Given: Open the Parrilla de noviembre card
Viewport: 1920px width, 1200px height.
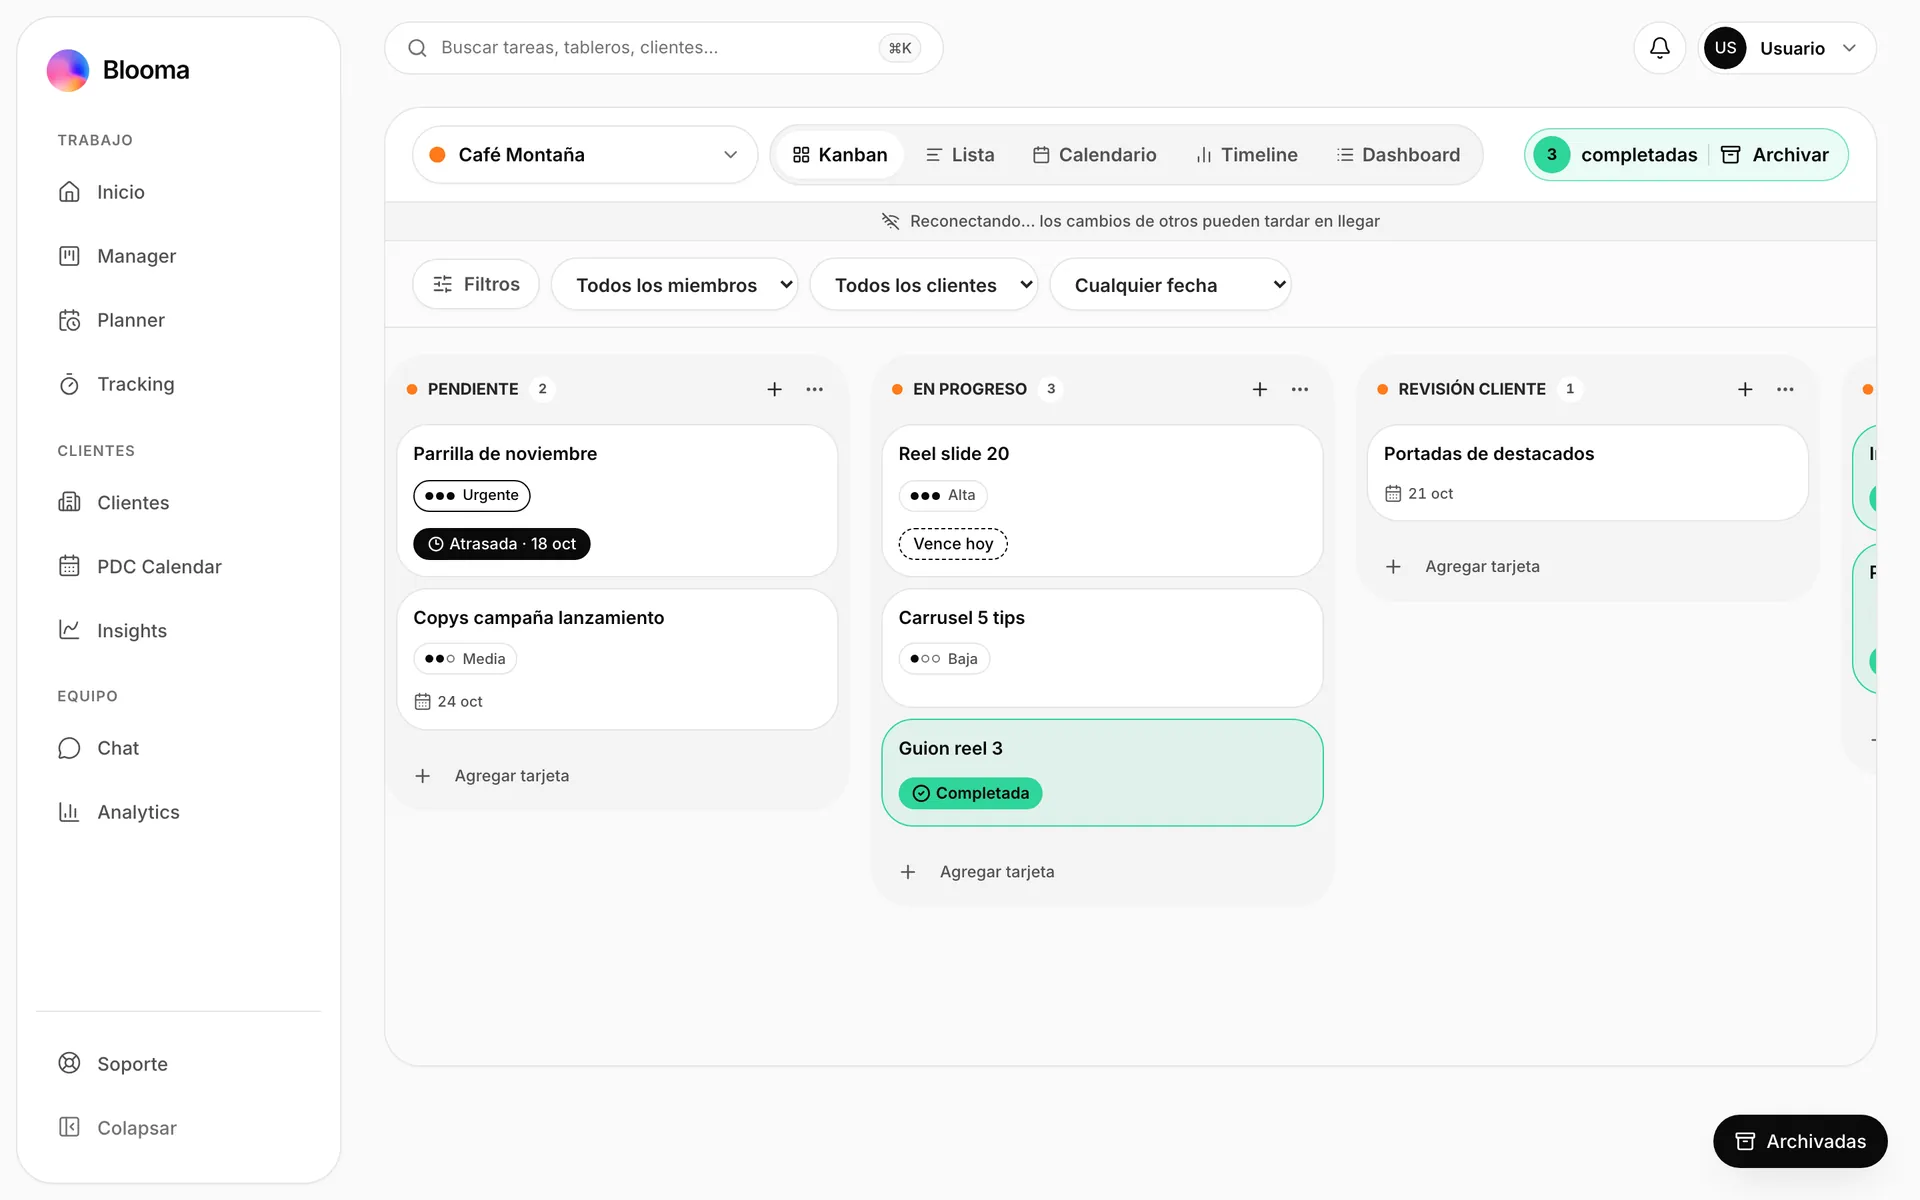Looking at the screenshot, I should pos(617,501).
